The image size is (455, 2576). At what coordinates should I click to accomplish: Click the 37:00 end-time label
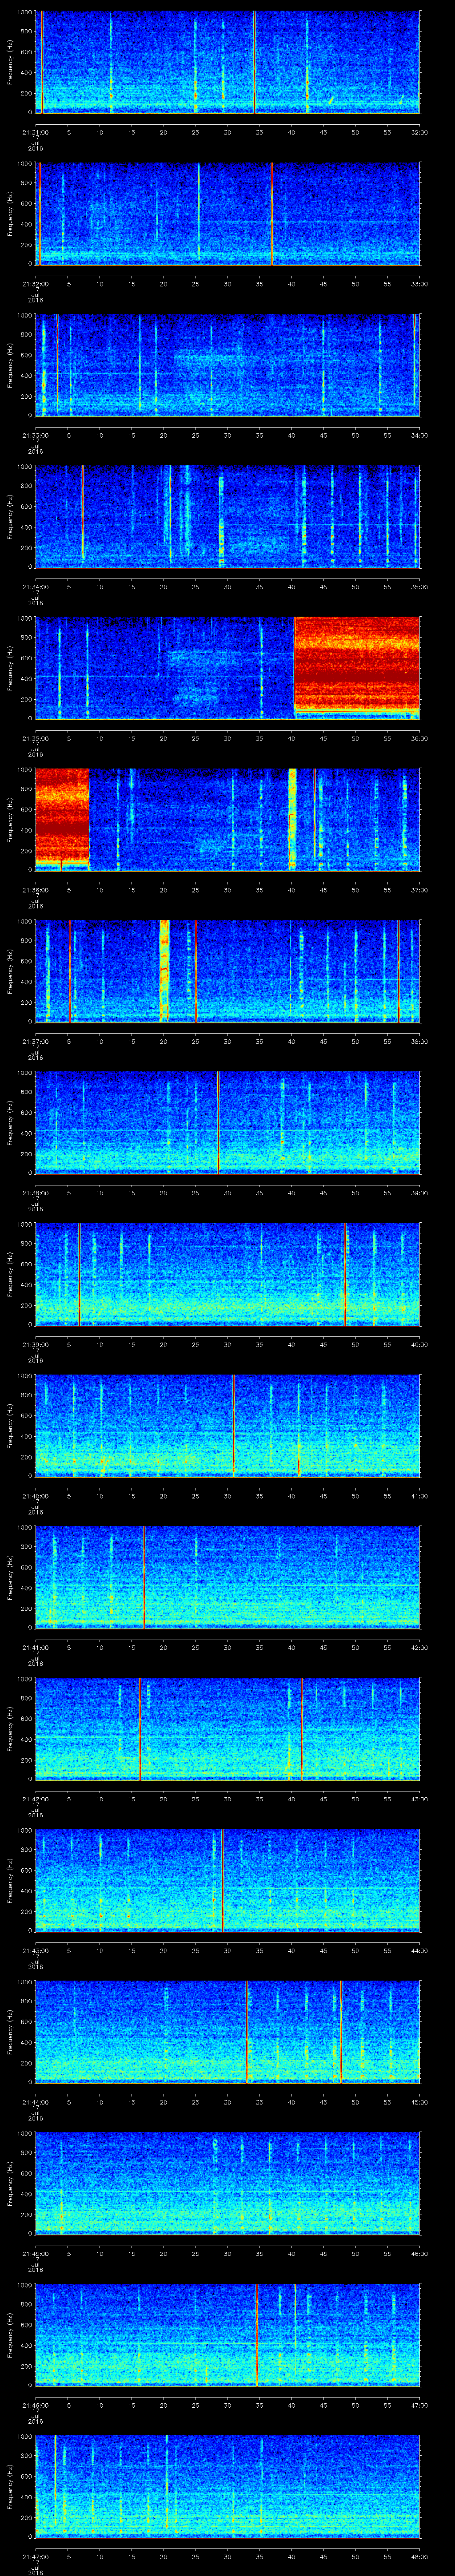click(x=419, y=890)
